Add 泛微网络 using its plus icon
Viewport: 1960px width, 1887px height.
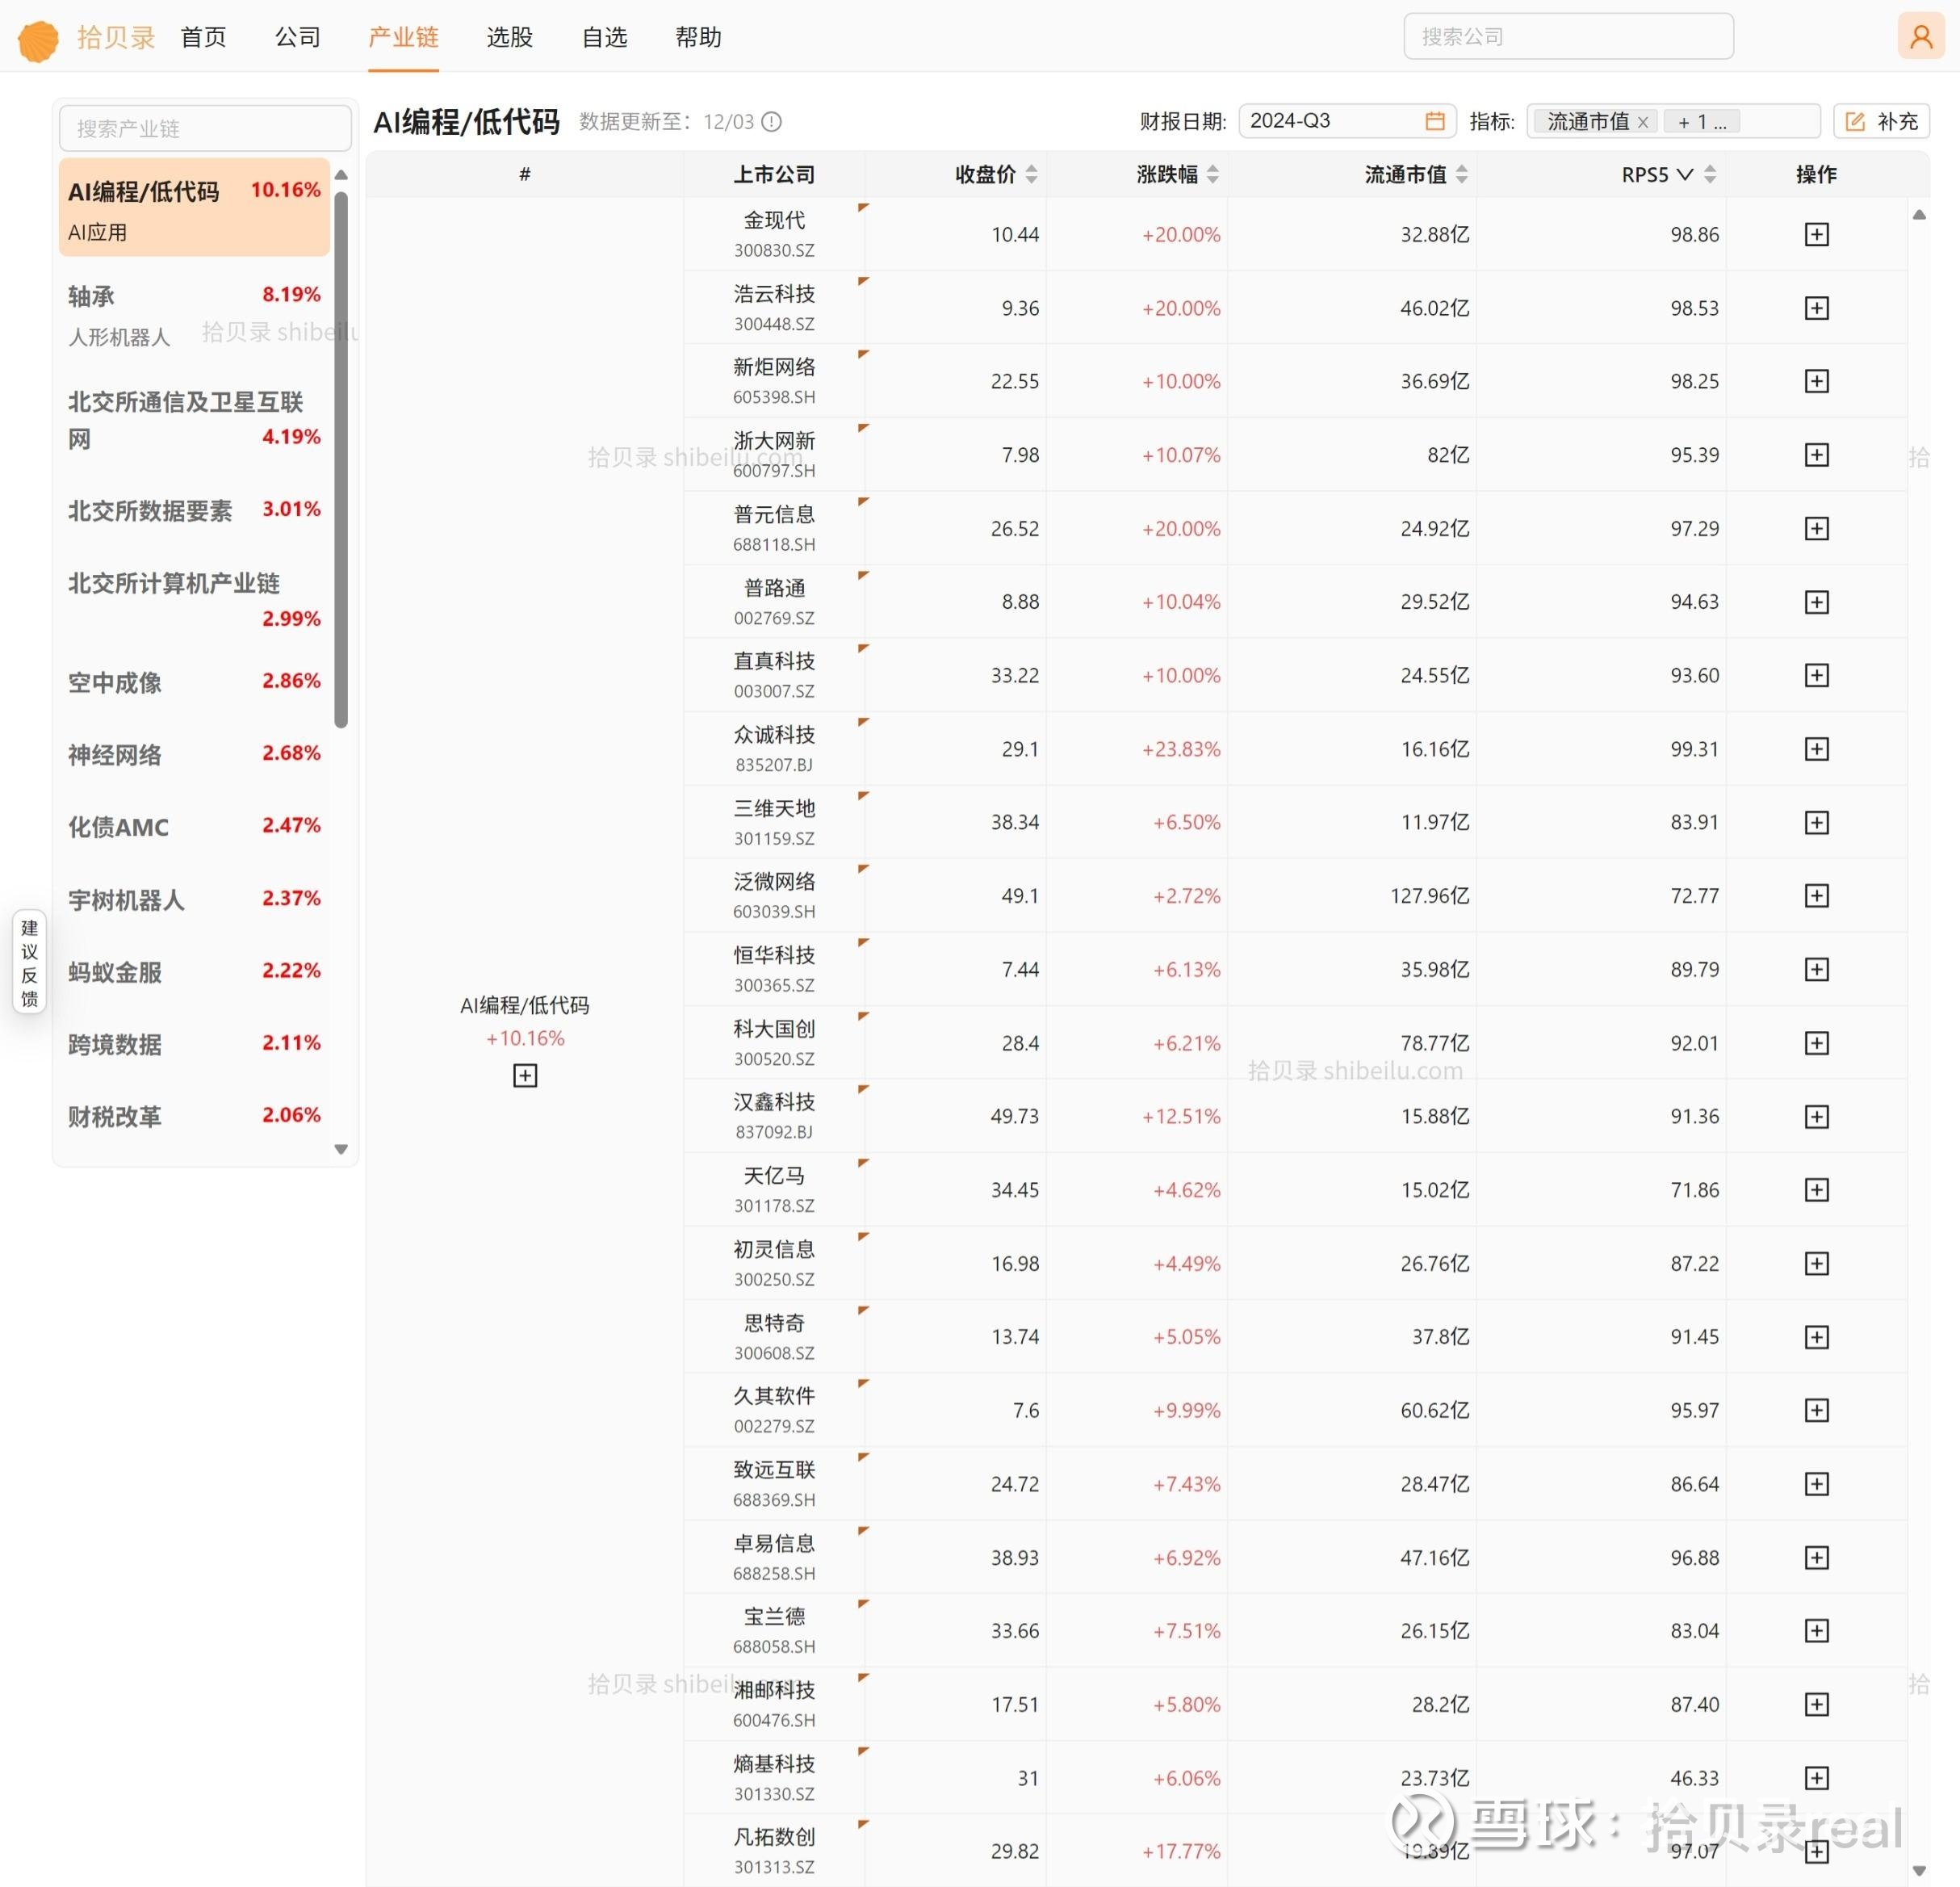(1817, 895)
